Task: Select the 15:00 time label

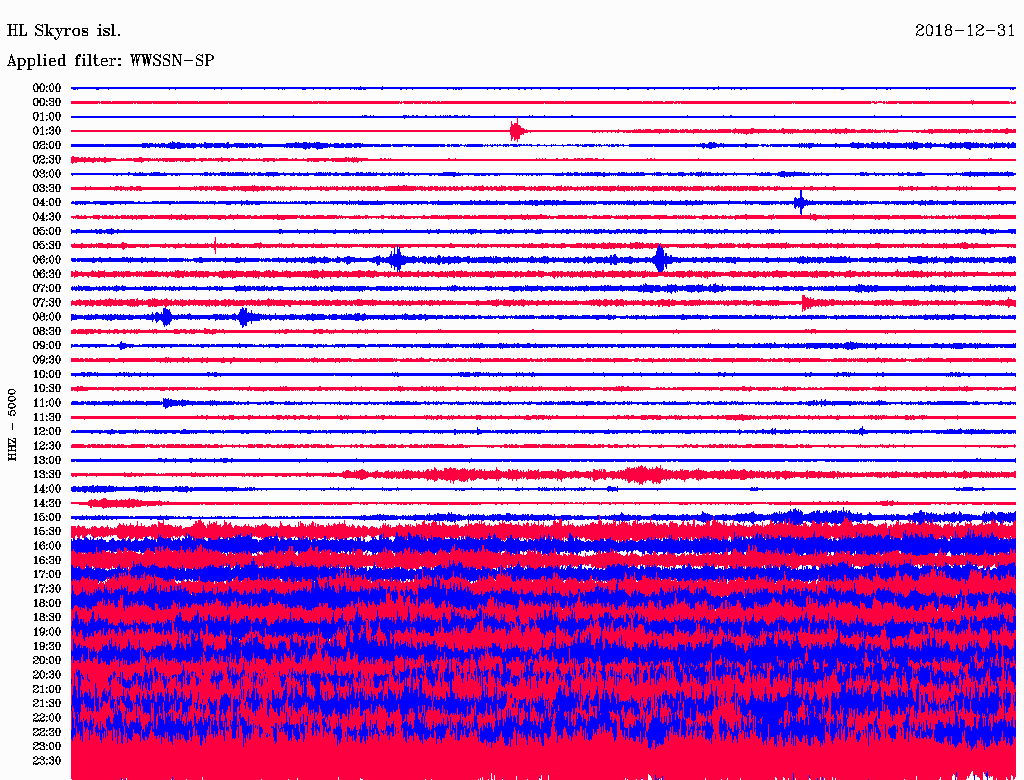Action: click(x=47, y=517)
